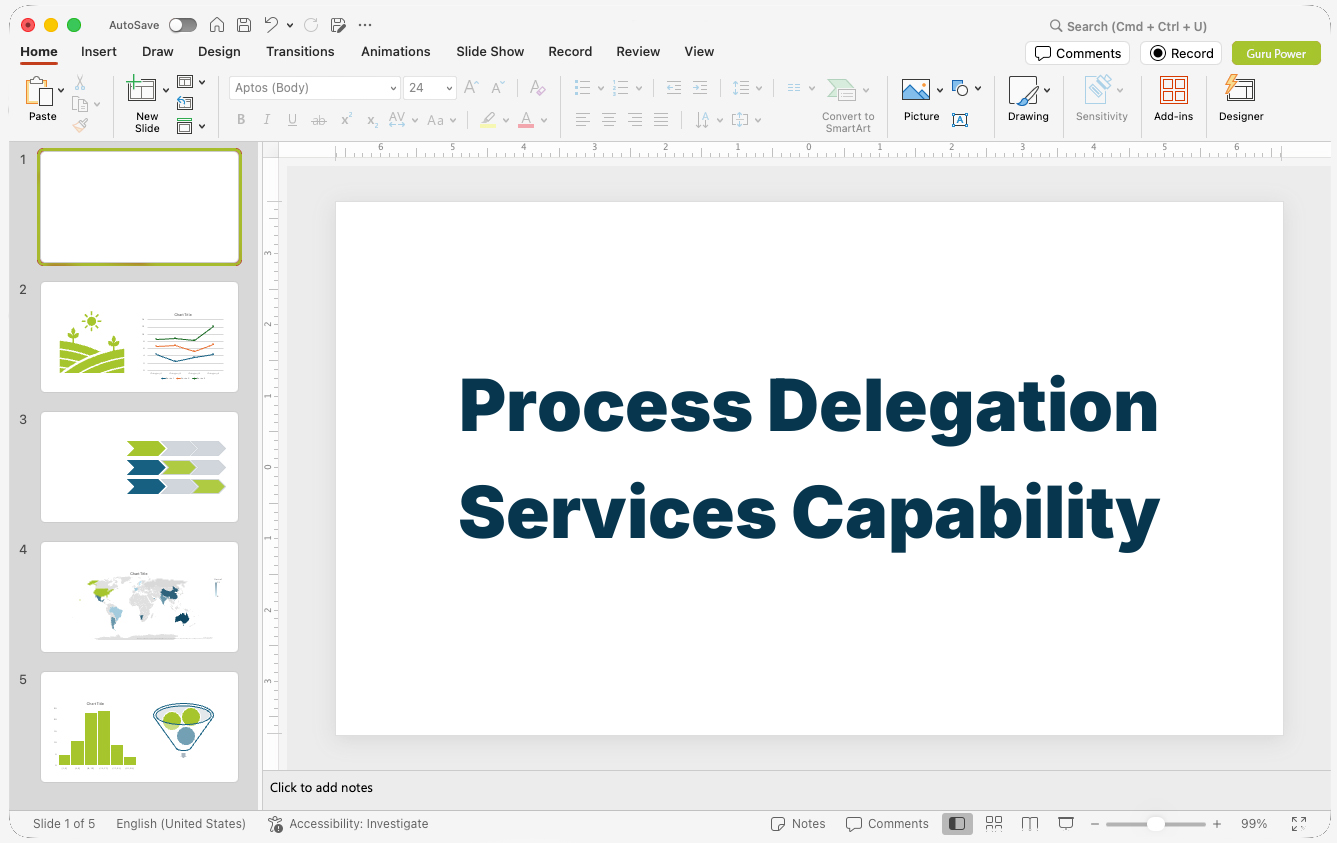The height and width of the screenshot is (843, 1337).
Task: Click the Accessibility checker icon in status bar
Action: tap(276, 824)
